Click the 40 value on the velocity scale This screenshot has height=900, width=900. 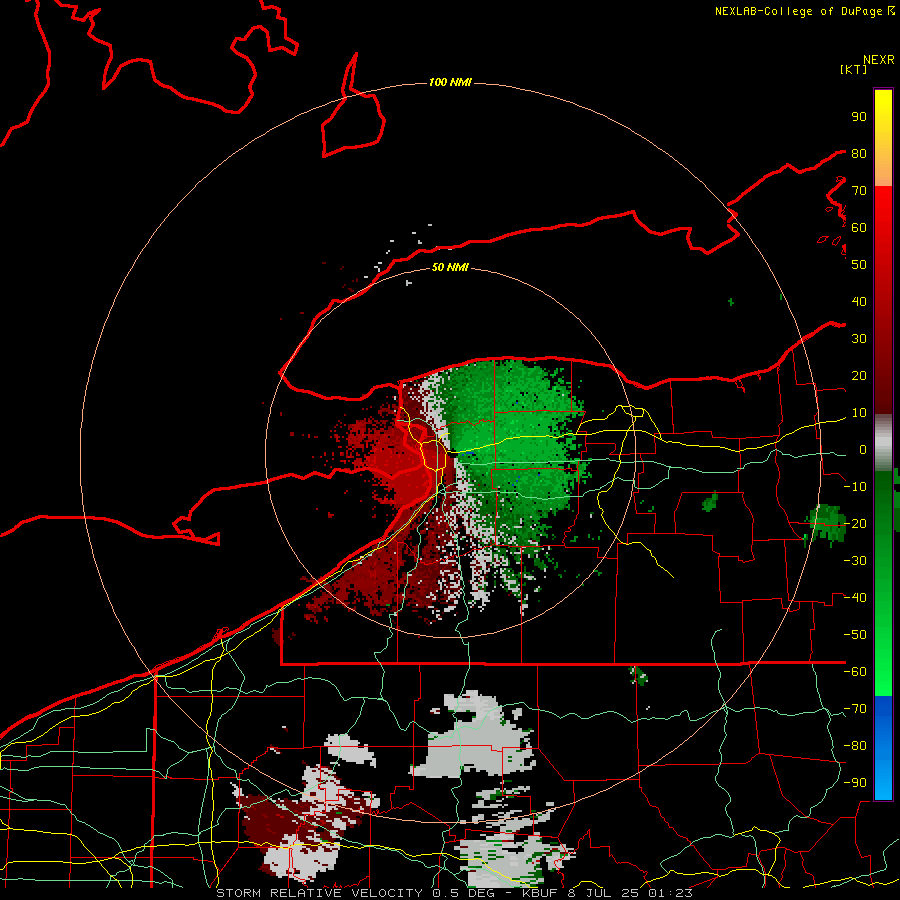point(859,301)
